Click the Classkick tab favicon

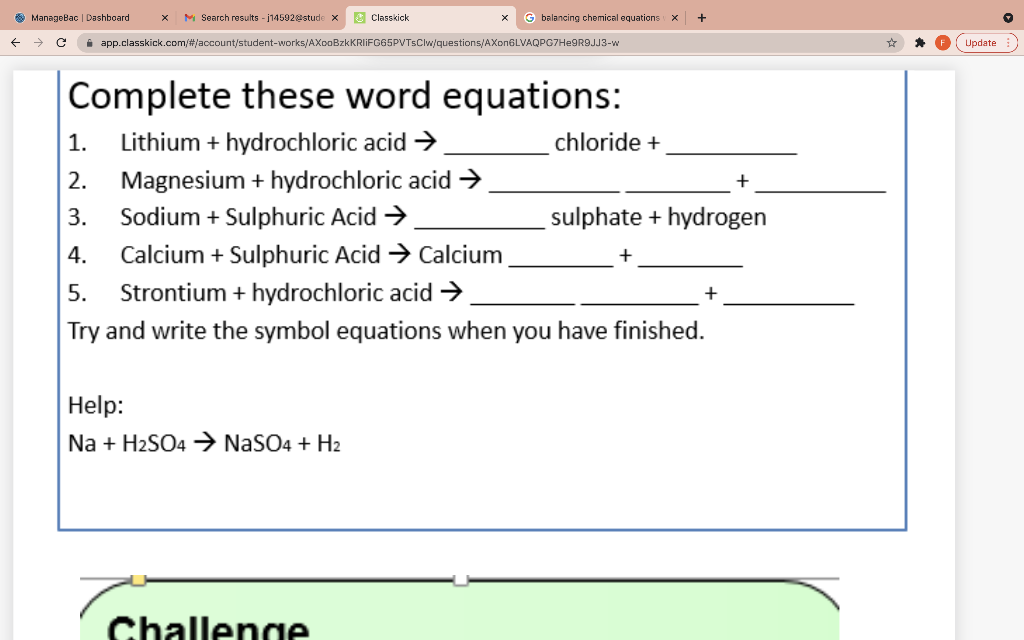359,18
